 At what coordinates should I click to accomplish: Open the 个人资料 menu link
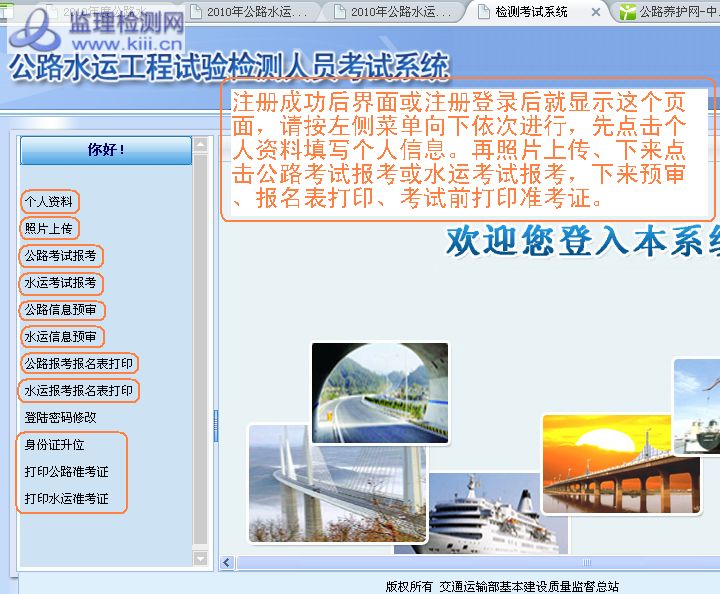click(x=48, y=202)
